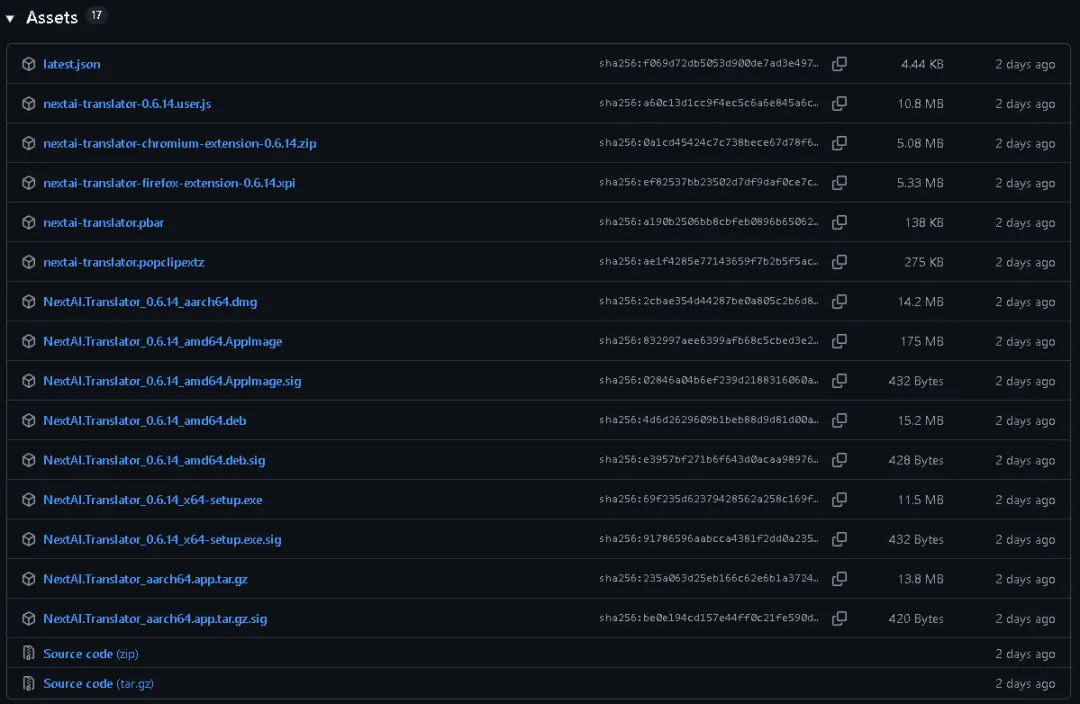Copy hash for x64-setup.exe asset
Viewport: 1080px width, 704px height.
[839, 499]
